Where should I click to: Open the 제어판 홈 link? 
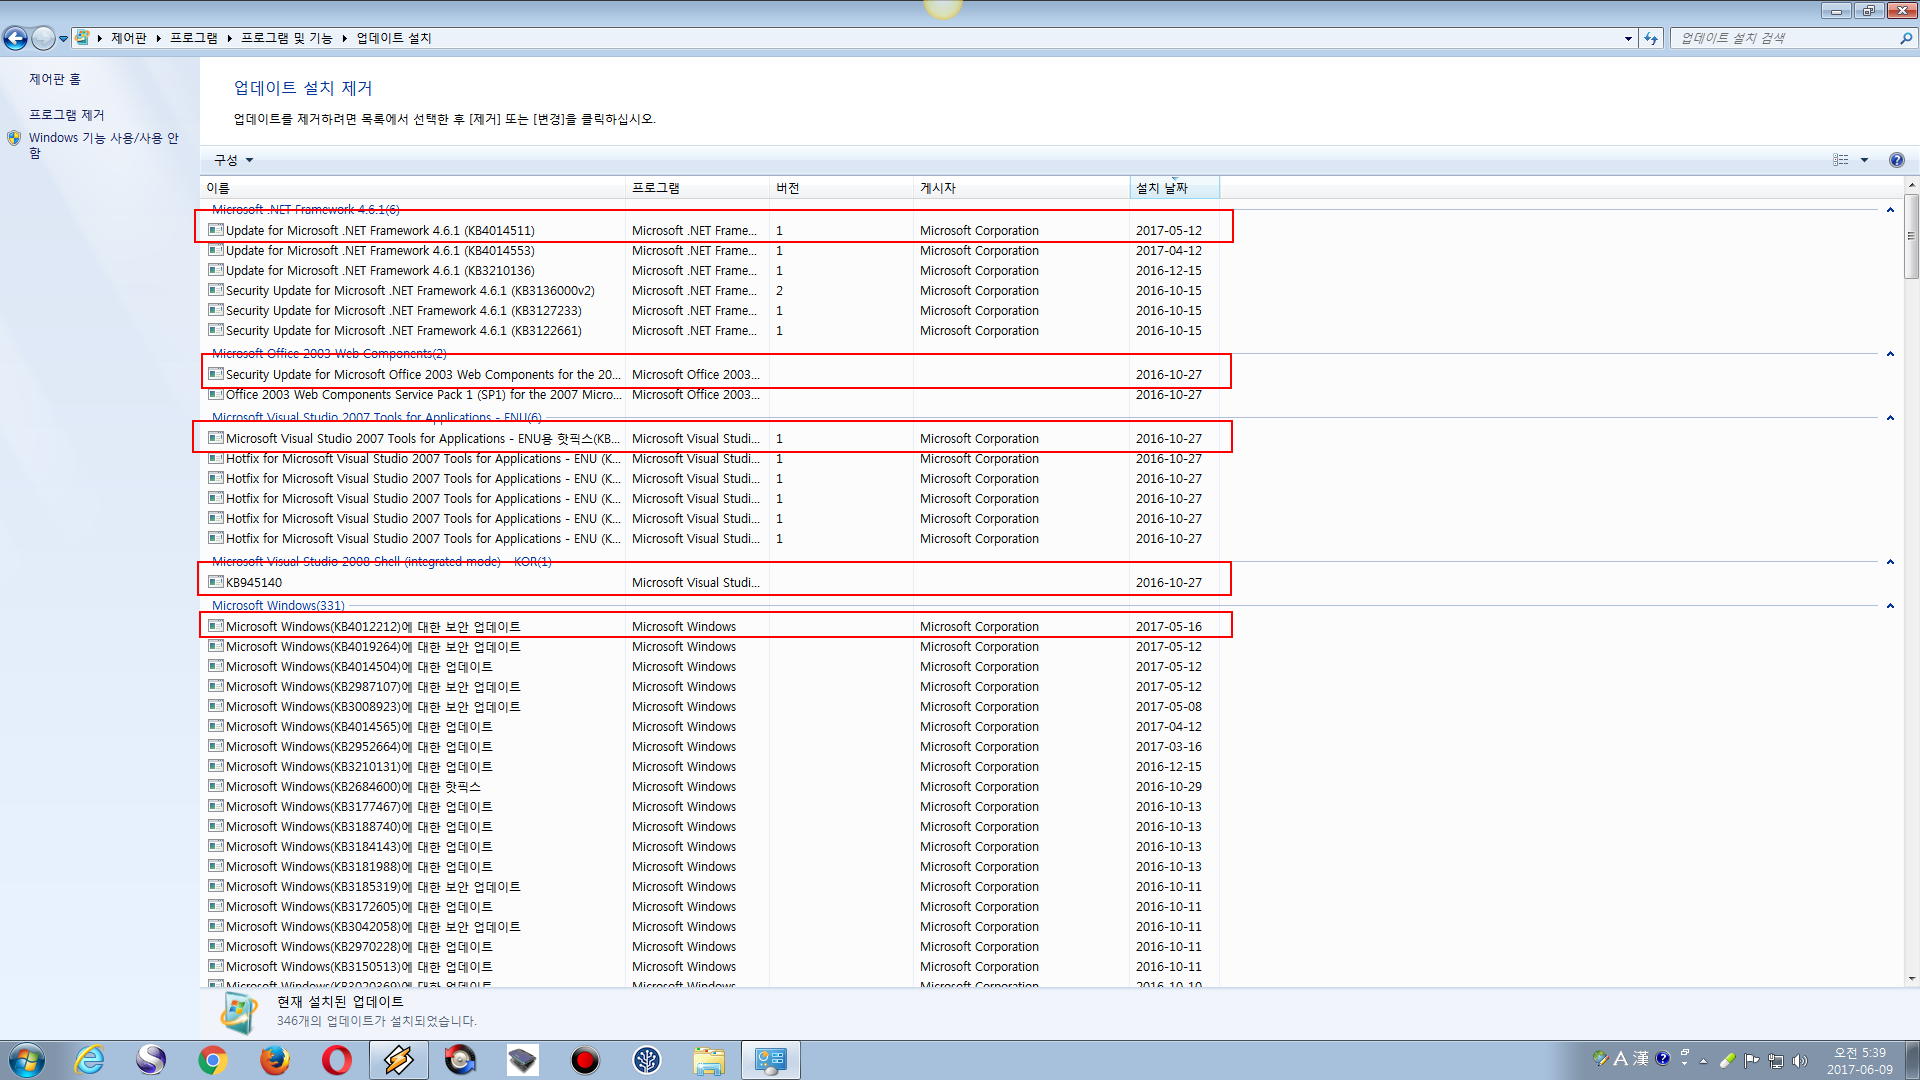[x=55, y=79]
